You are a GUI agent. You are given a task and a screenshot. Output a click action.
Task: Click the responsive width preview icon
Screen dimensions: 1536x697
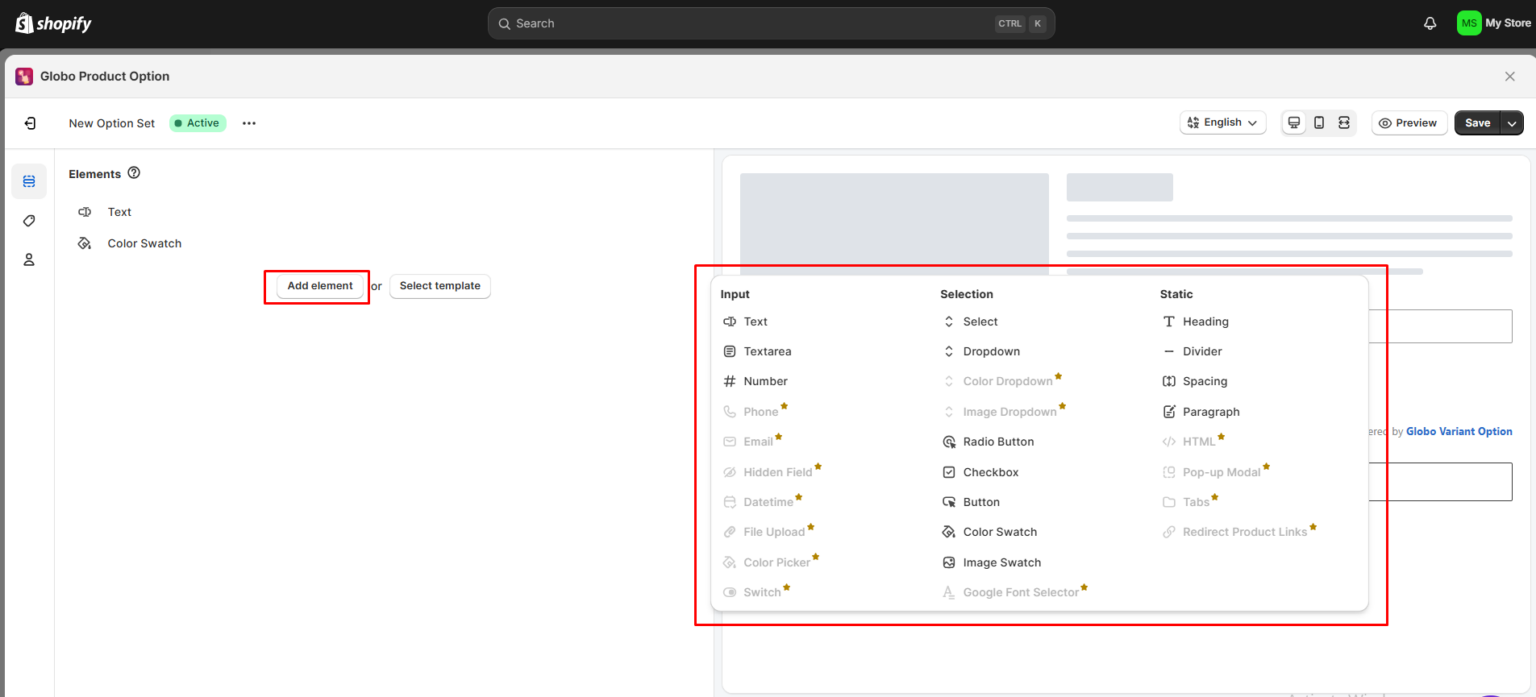click(1343, 122)
